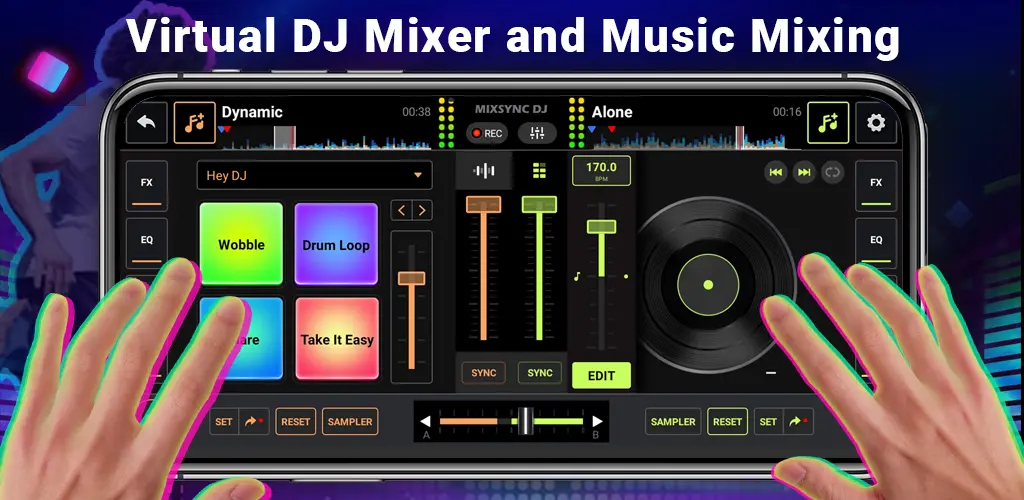Switch to the pad grid tab

tap(539, 171)
